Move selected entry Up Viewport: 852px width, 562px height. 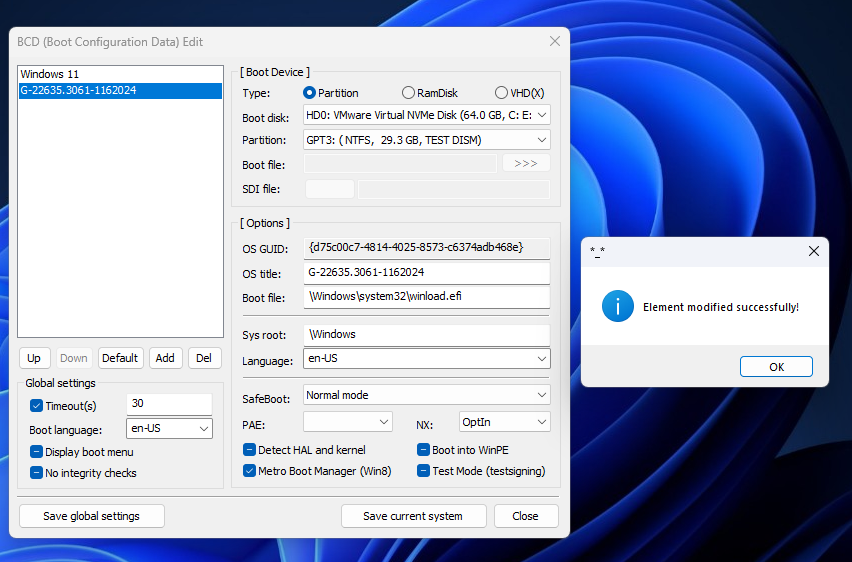pos(34,358)
